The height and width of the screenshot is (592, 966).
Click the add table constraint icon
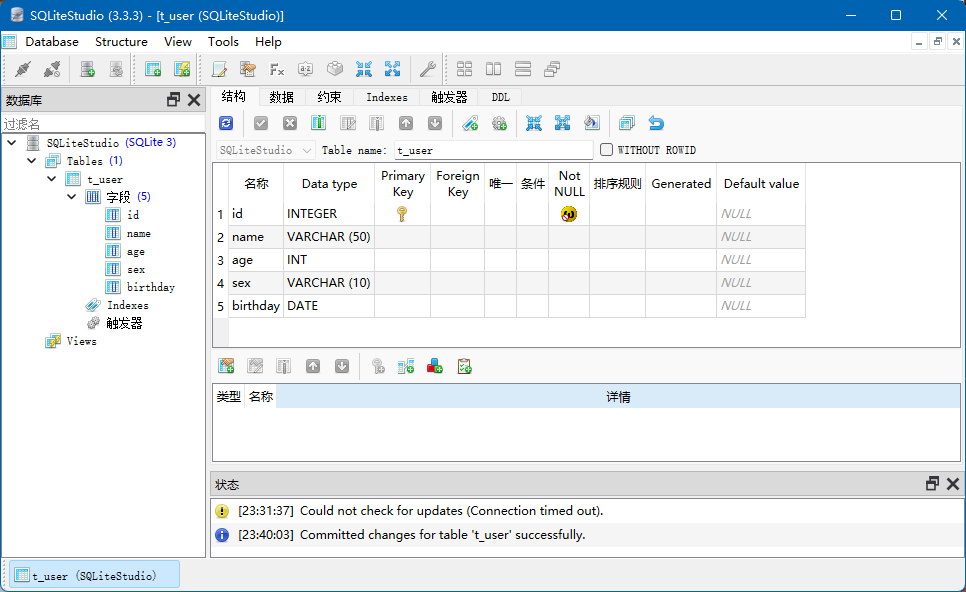(x=226, y=367)
